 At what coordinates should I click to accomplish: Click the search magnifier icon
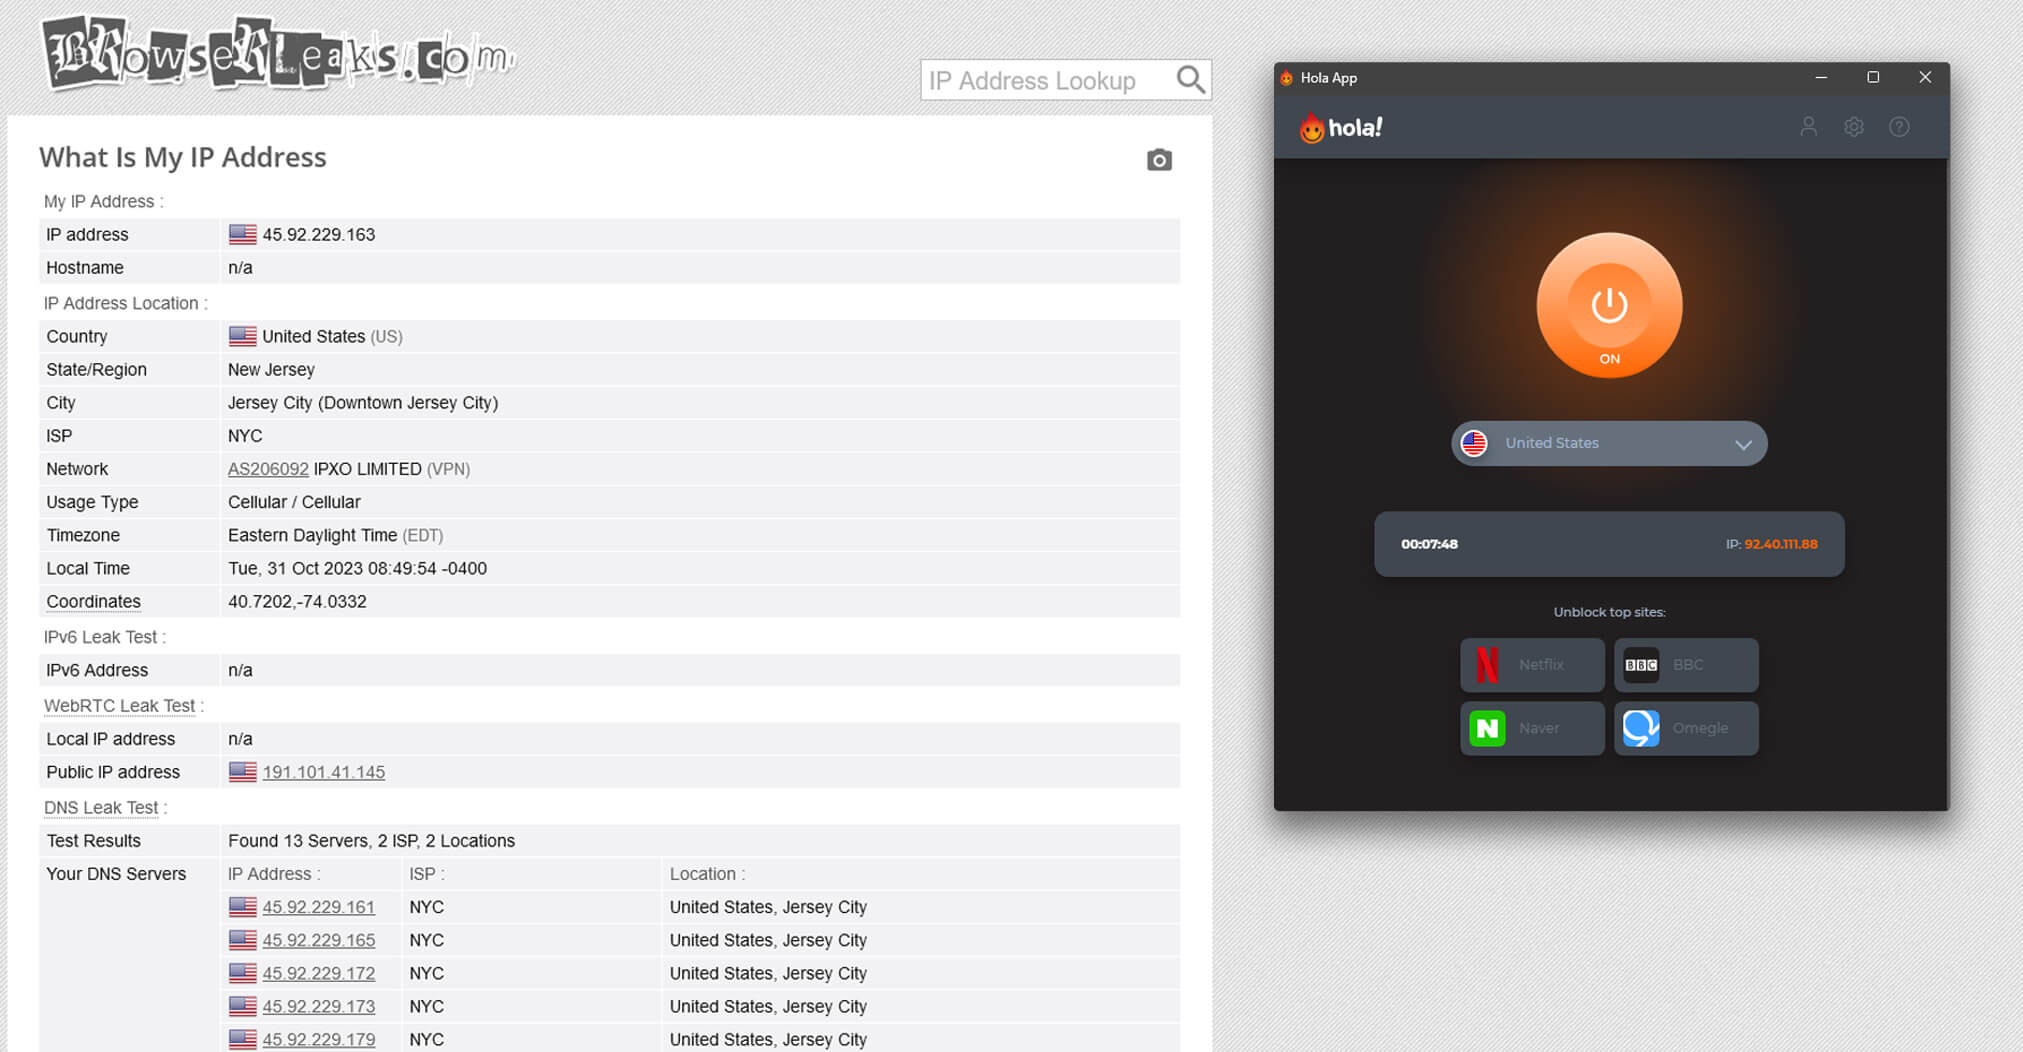(1190, 80)
